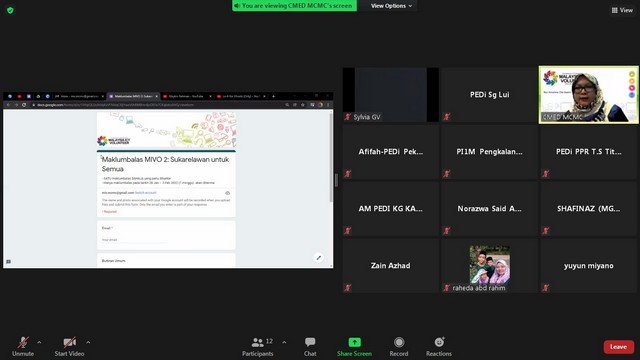Expand the arrow next to Participants
640x360 pixels.
click(284, 342)
